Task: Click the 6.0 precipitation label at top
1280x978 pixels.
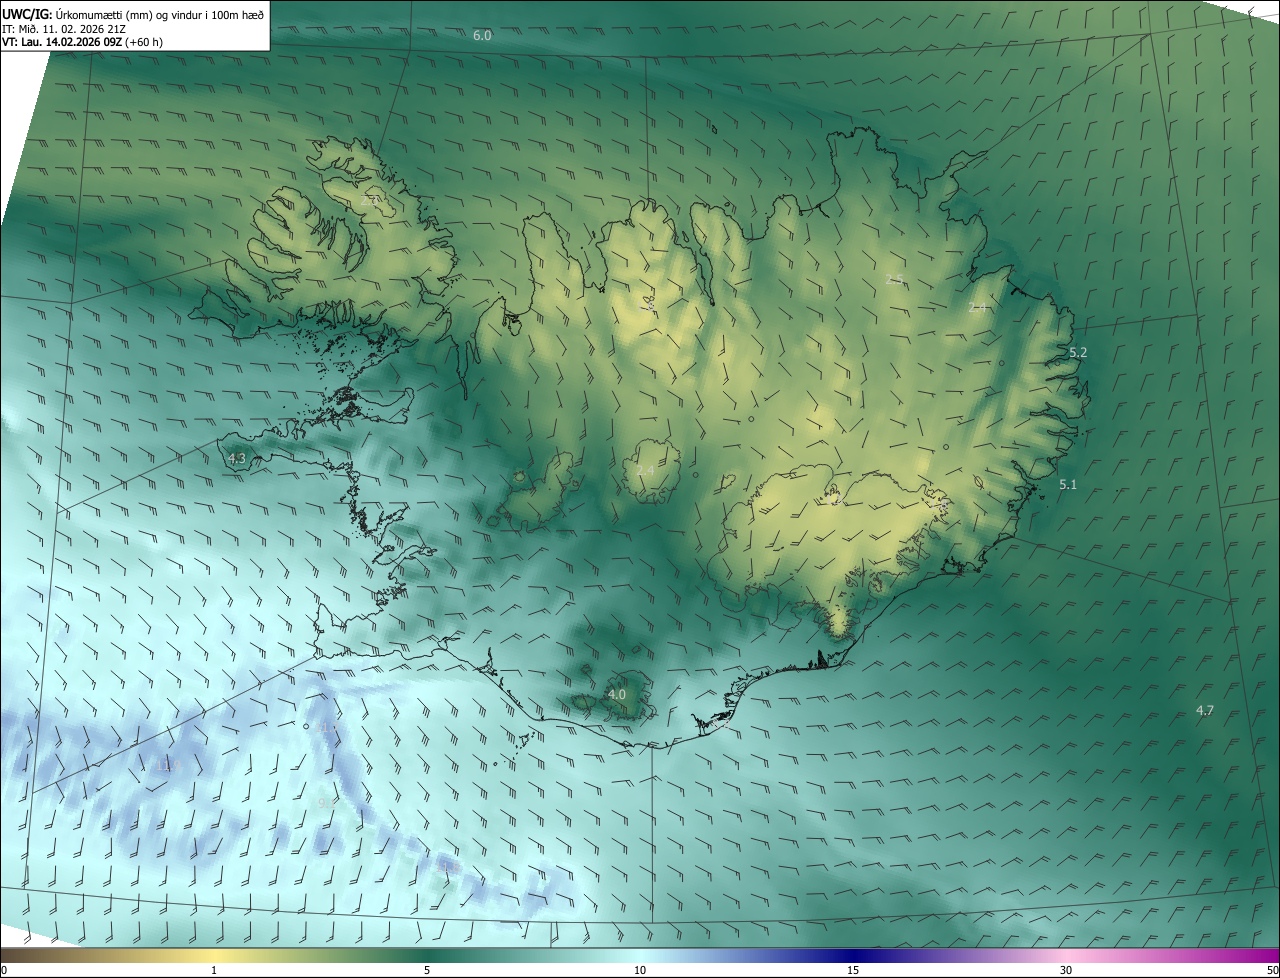Action: 482,36
